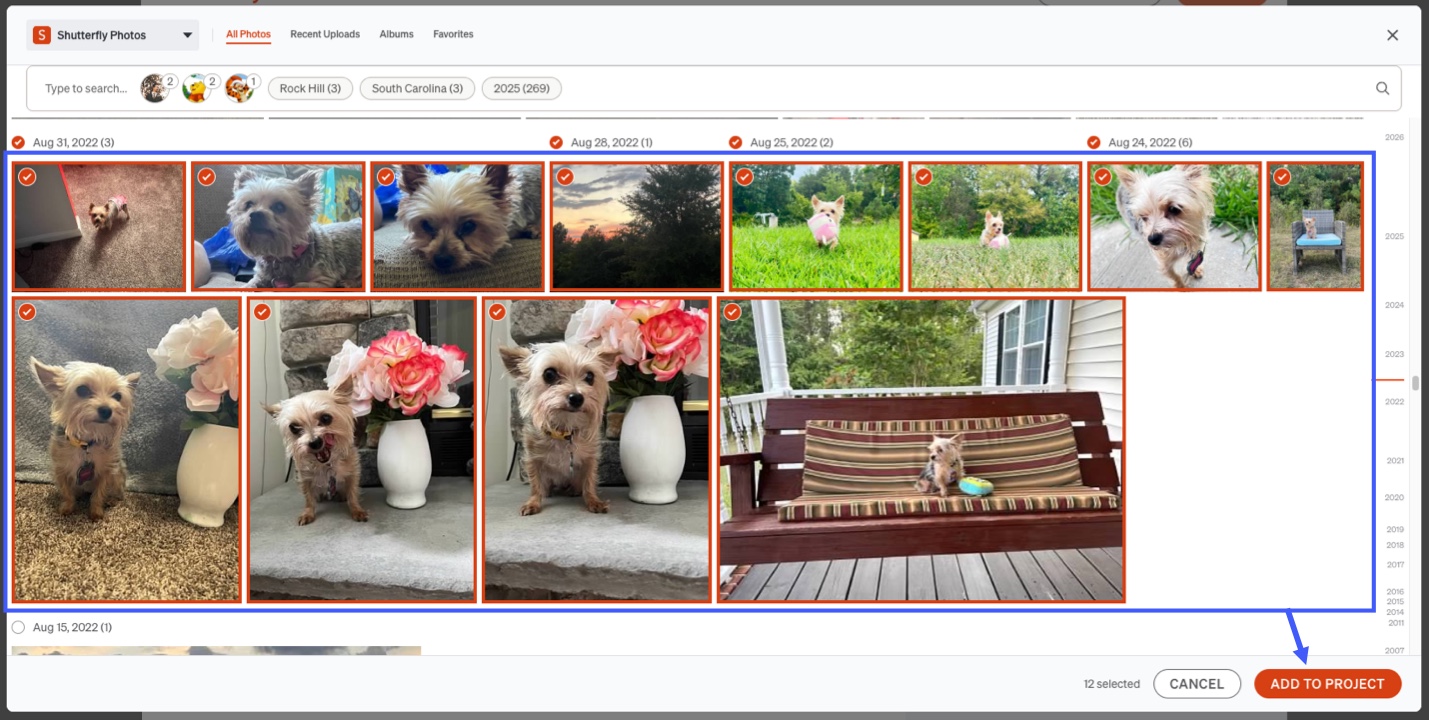Select the first face filter avatar
1429x720 pixels.
click(154, 88)
